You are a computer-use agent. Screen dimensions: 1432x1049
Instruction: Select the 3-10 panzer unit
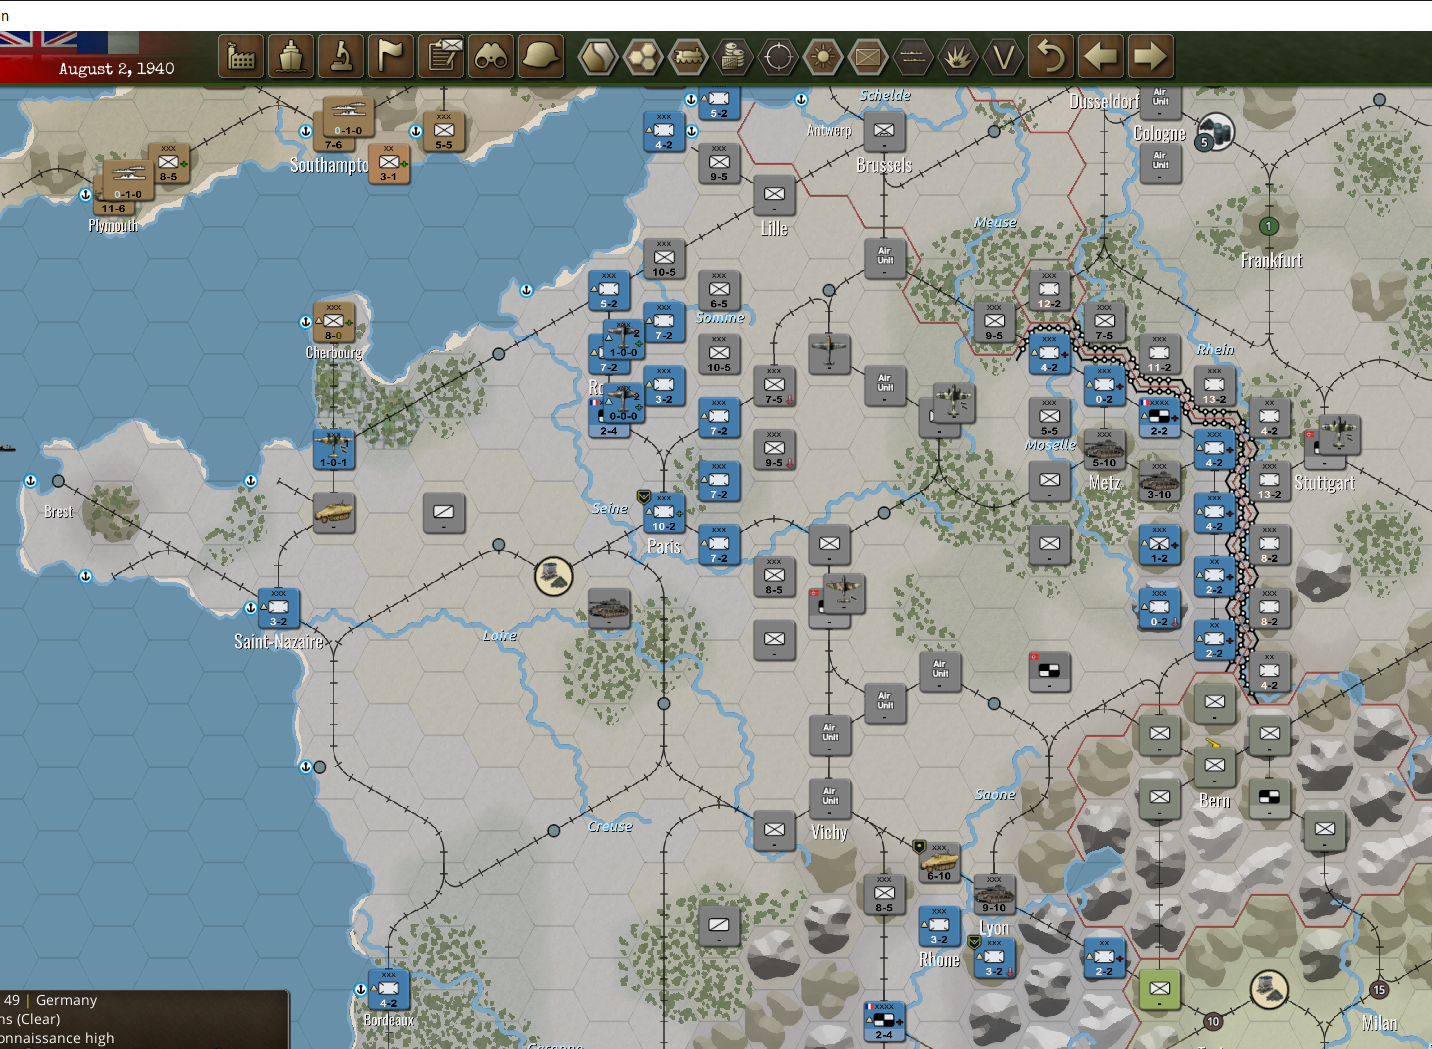[1159, 481]
